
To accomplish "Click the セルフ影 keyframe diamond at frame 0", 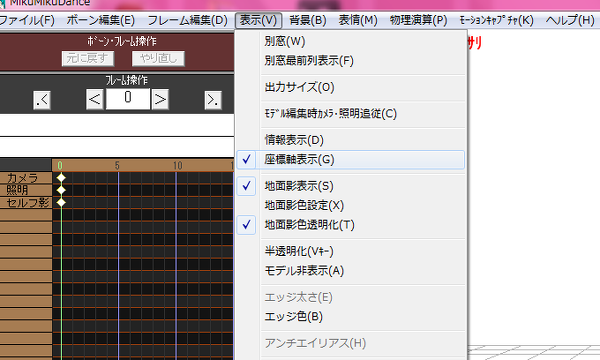I will click(61, 202).
